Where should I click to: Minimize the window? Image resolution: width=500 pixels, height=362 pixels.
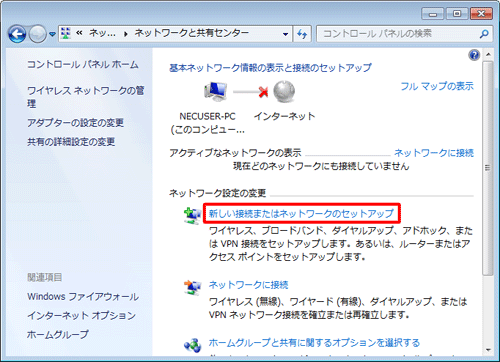click(x=433, y=14)
